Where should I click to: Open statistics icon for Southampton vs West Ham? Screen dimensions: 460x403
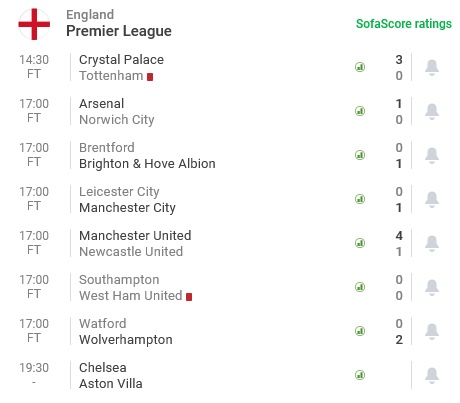click(360, 287)
